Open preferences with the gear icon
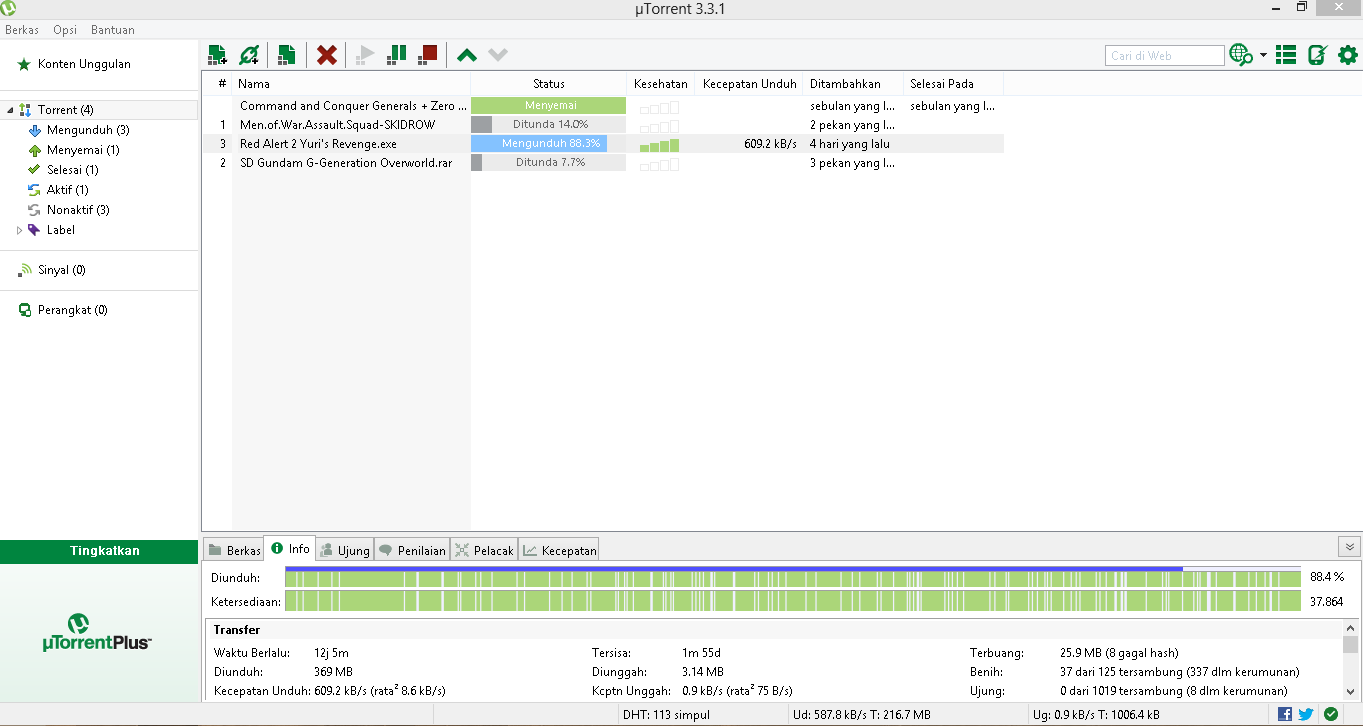Viewport: 1363px width, 726px height. (x=1348, y=55)
